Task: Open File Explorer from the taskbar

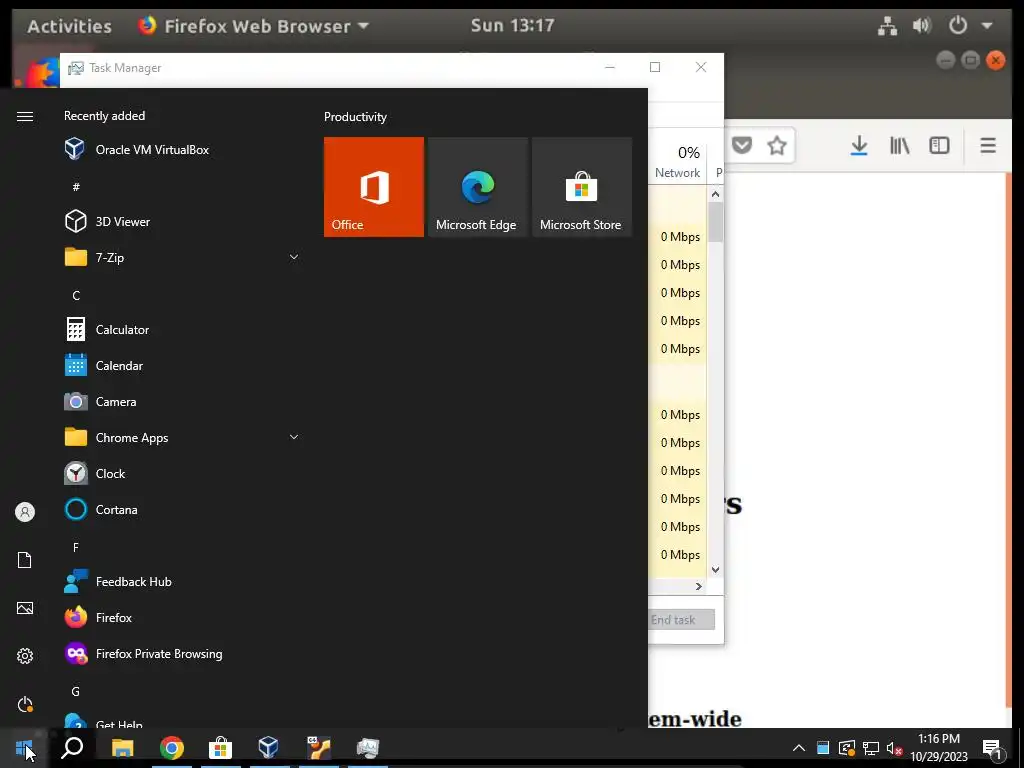Action: tap(122, 747)
